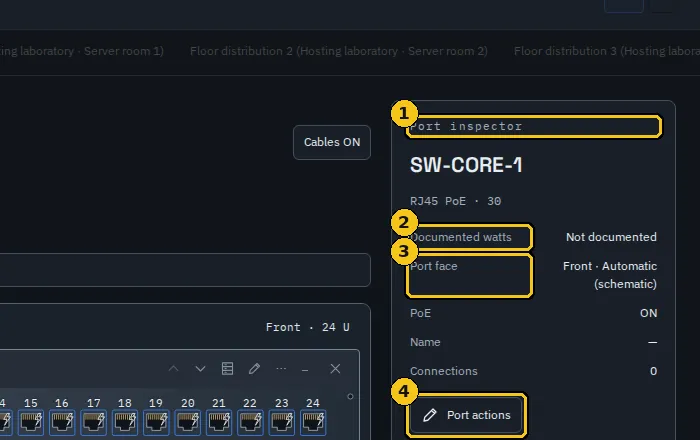Select RJ45 PoE port 17
This screenshot has width=700, height=440.
point(93,422)
